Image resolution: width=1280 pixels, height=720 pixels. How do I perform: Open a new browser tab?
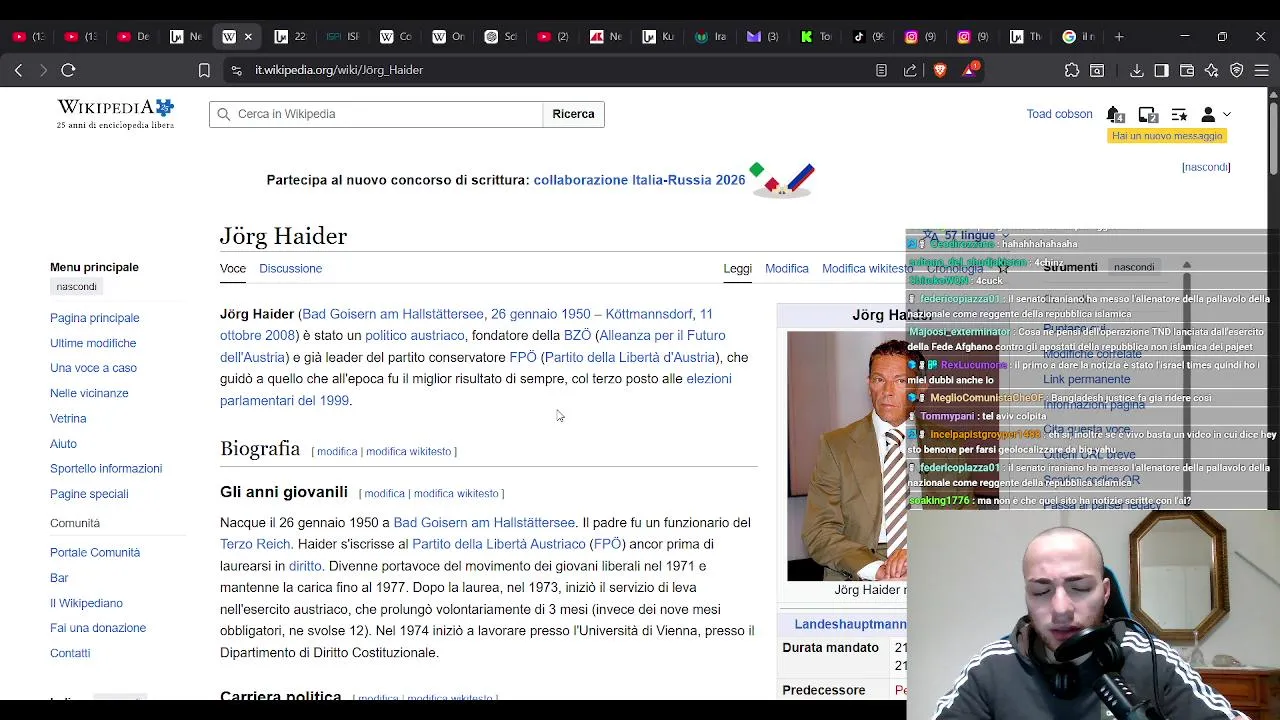coord(1119,36)
